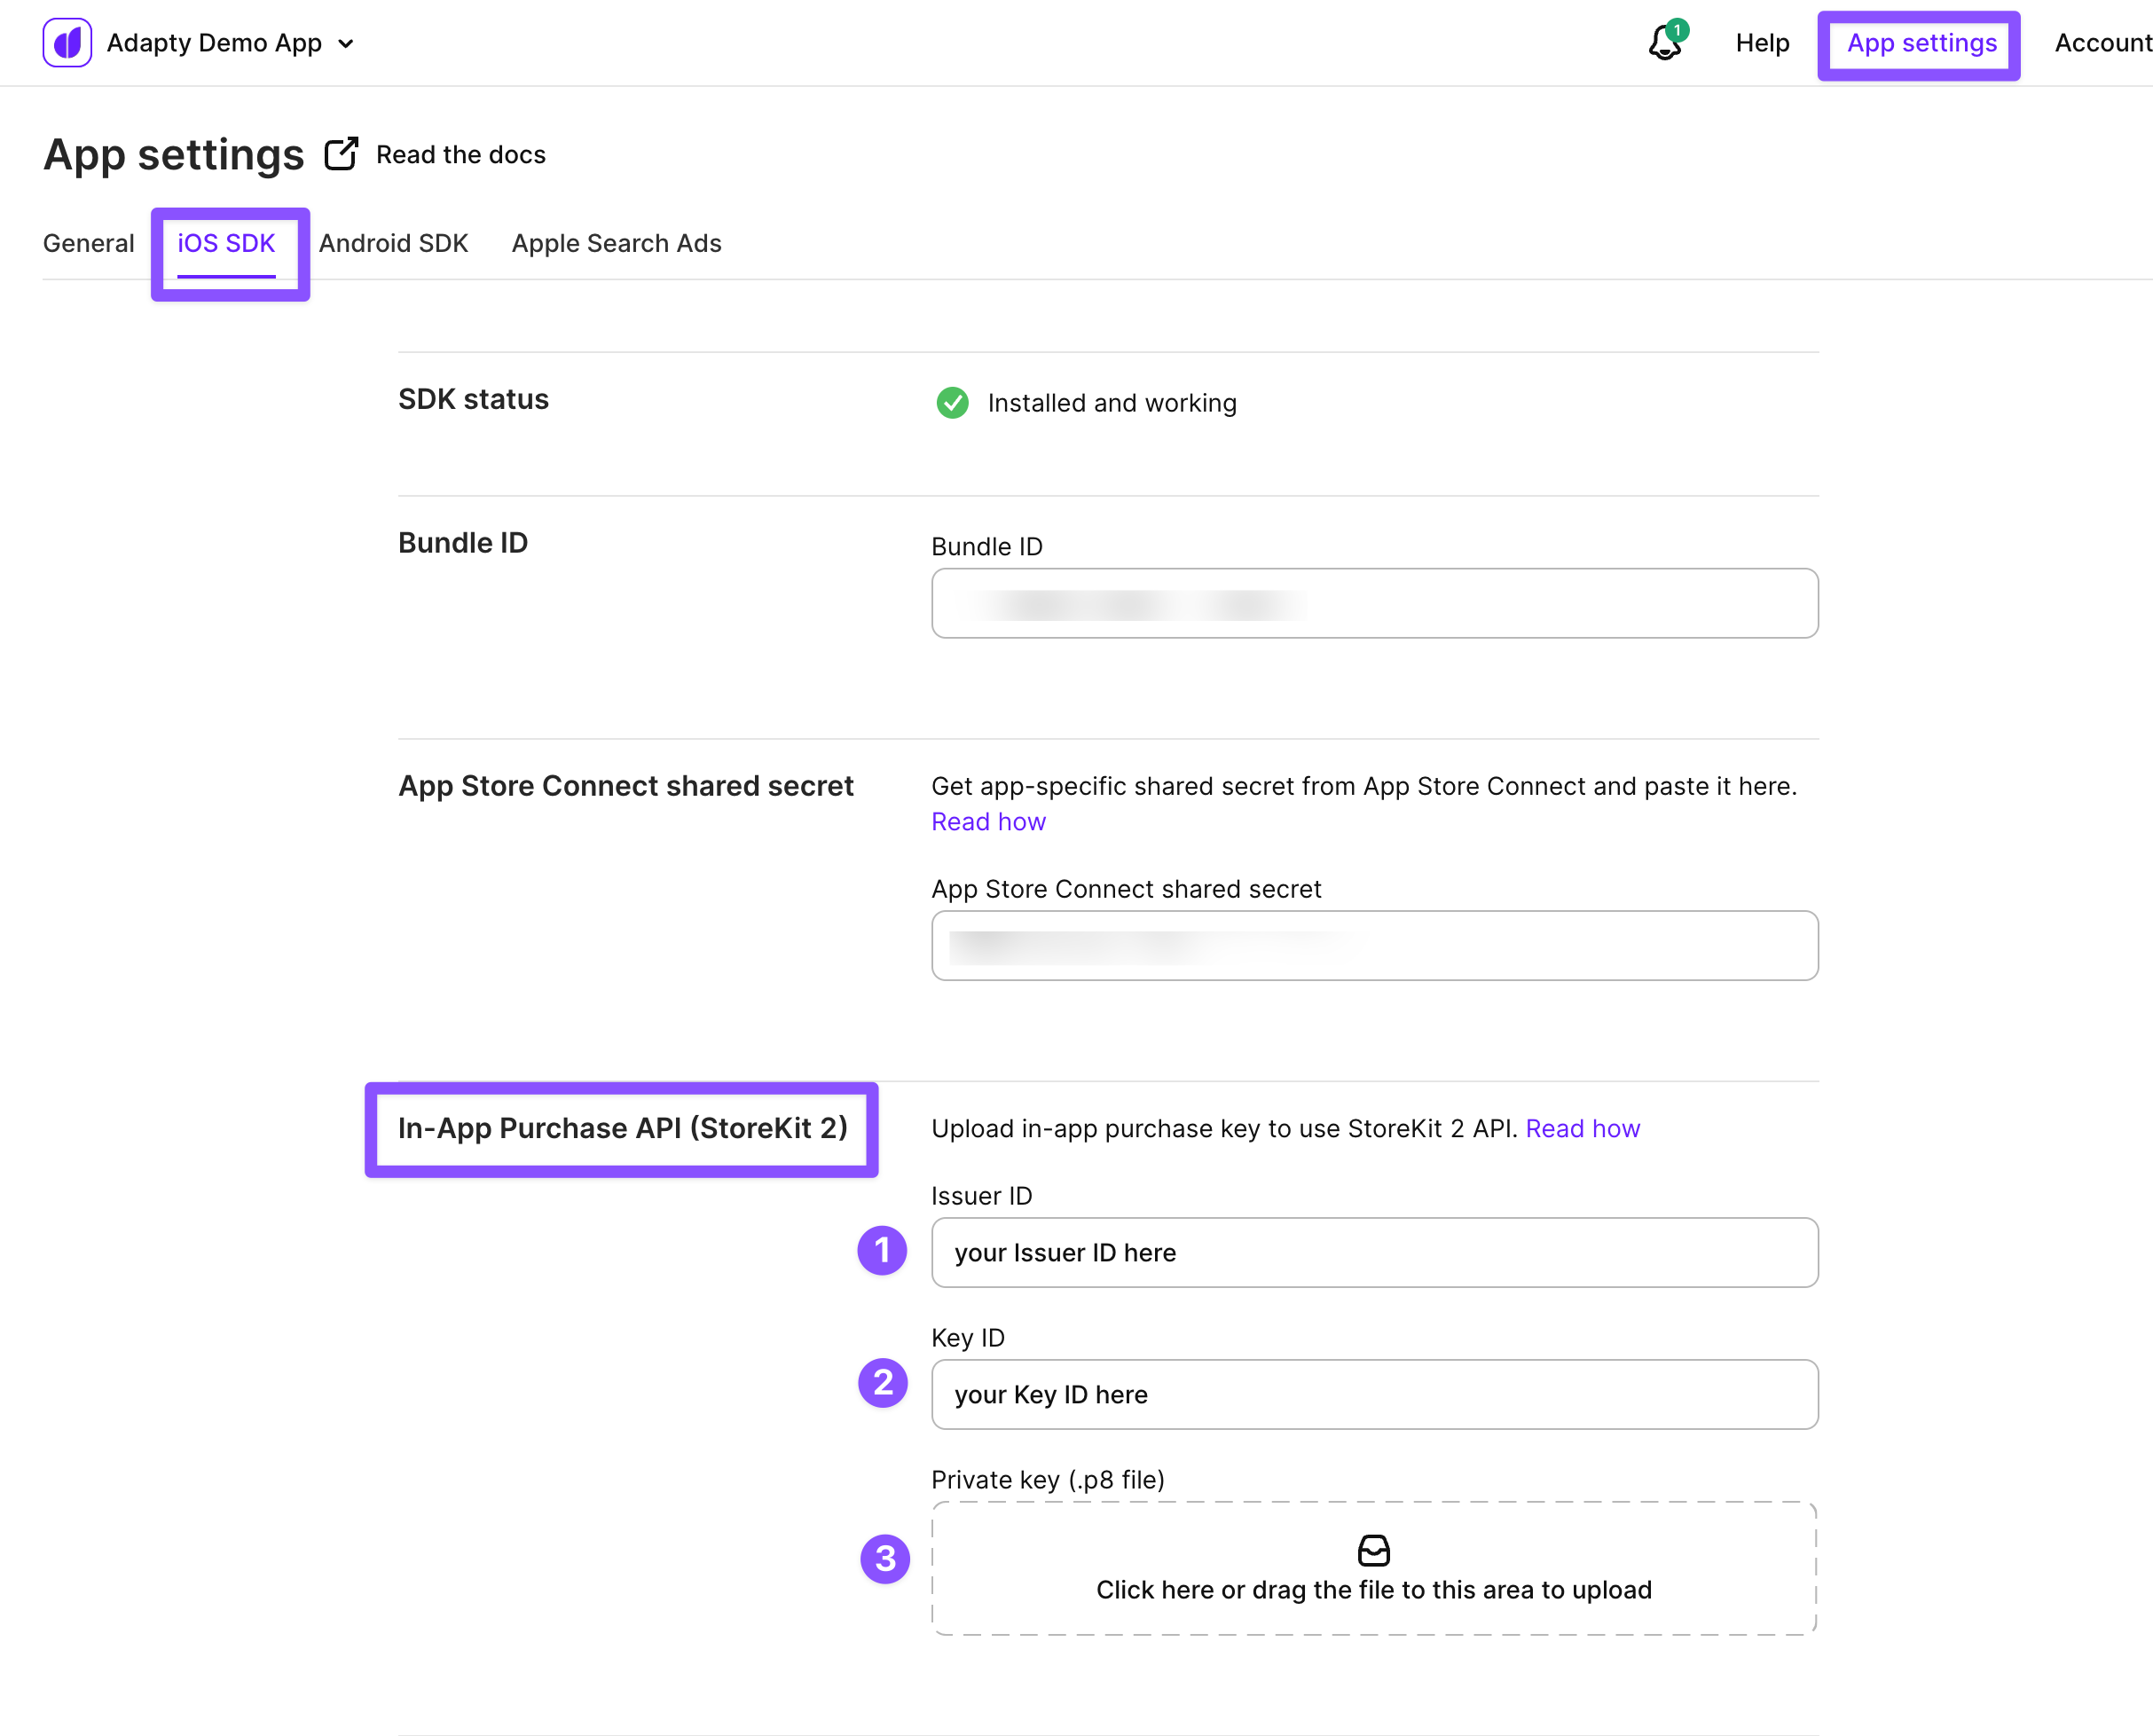Click Read how under shared secret

tap(988, 821)
